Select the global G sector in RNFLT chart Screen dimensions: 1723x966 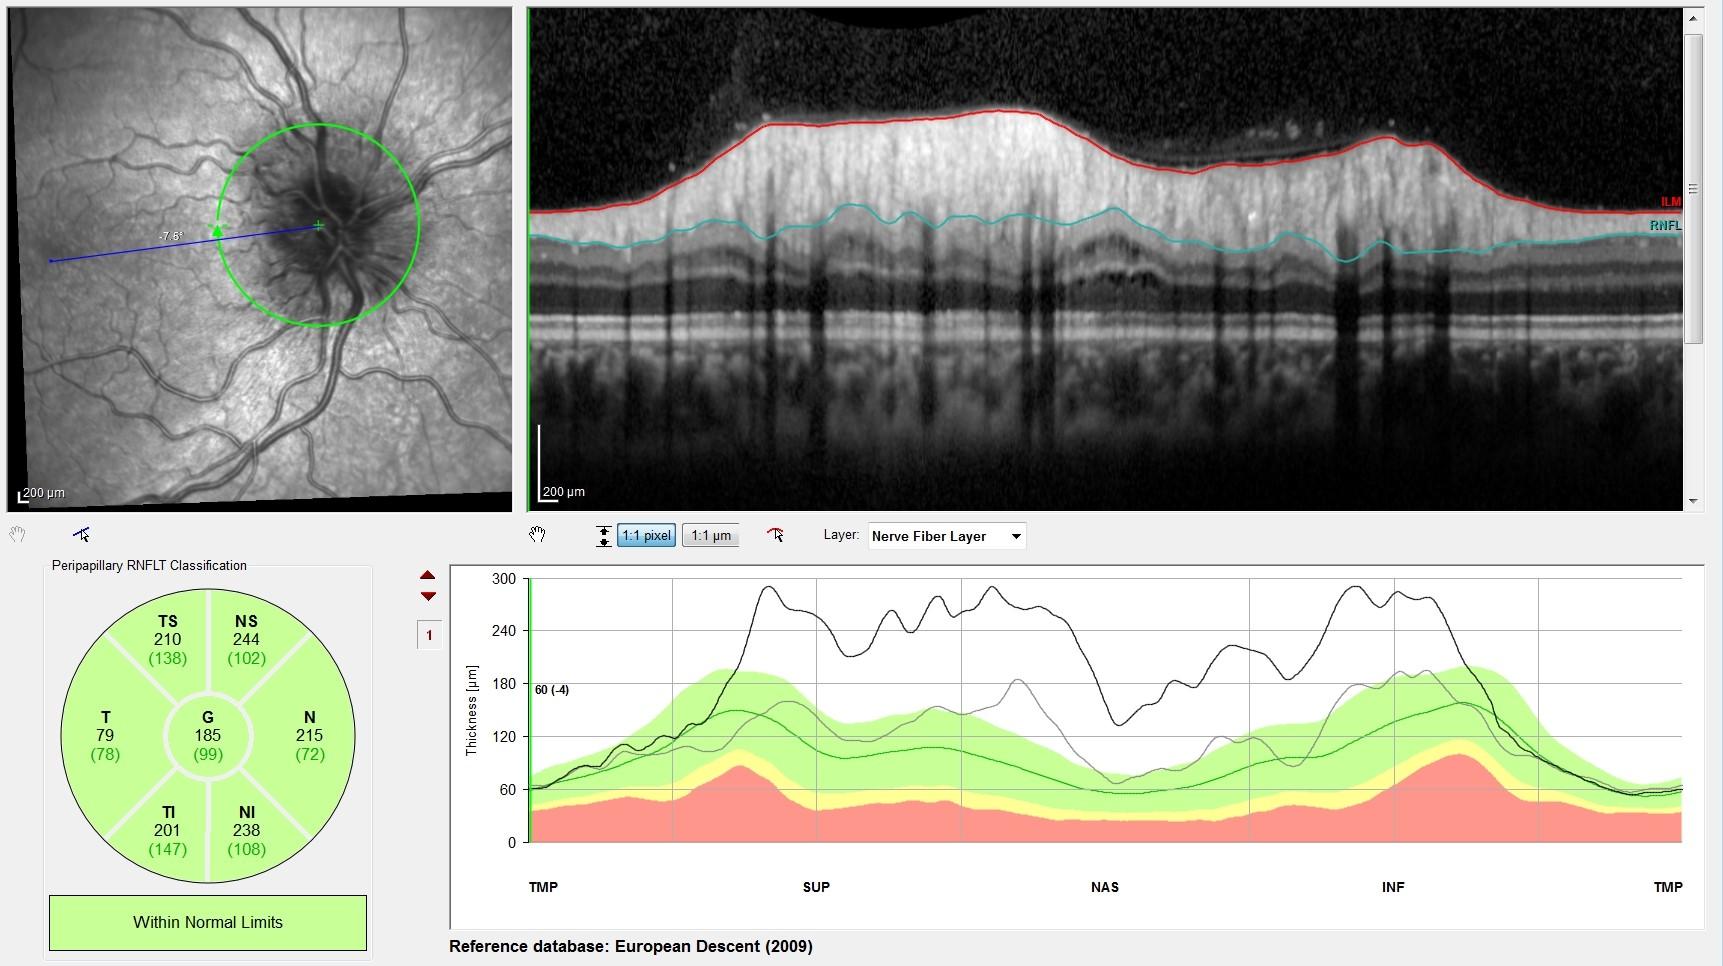coord(208,735)
